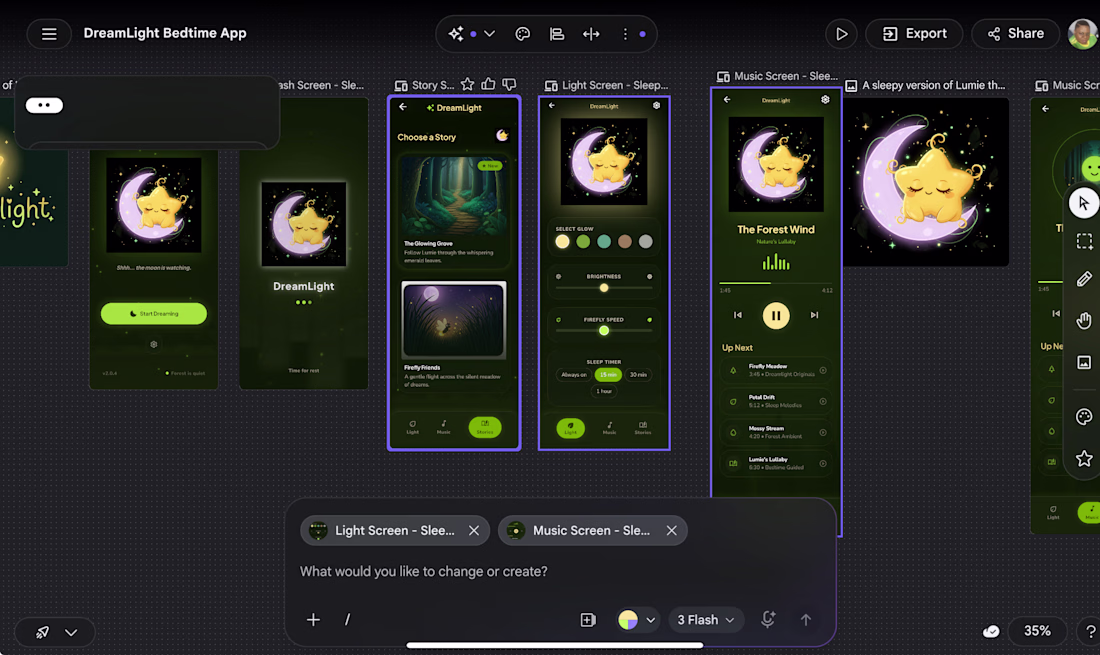
Task: Click the cloud sync status icon
Action: [x=991, y=631]
